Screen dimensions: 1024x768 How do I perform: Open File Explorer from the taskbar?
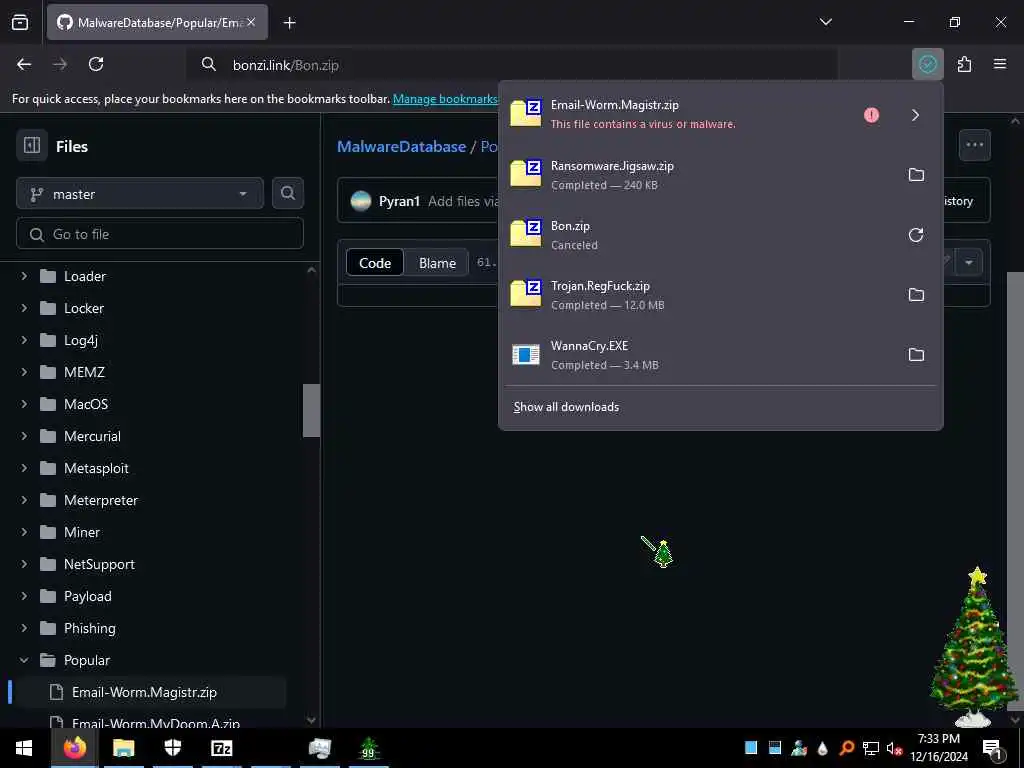123,748
